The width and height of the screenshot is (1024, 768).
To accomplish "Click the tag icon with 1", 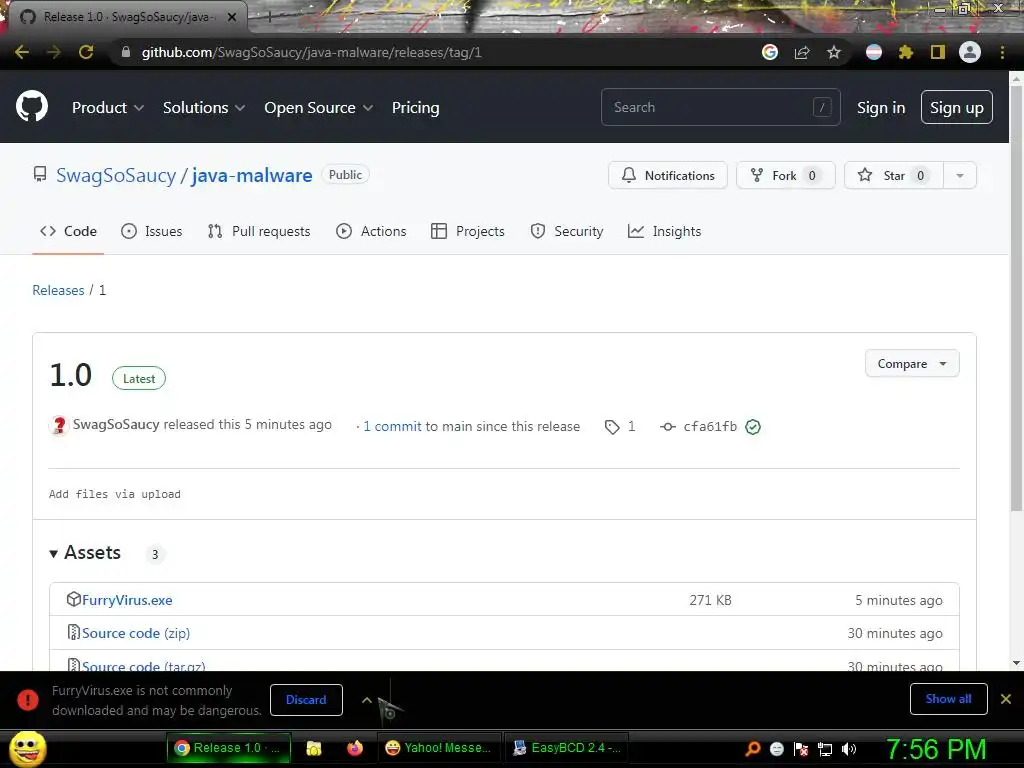I will click(620, 426).
